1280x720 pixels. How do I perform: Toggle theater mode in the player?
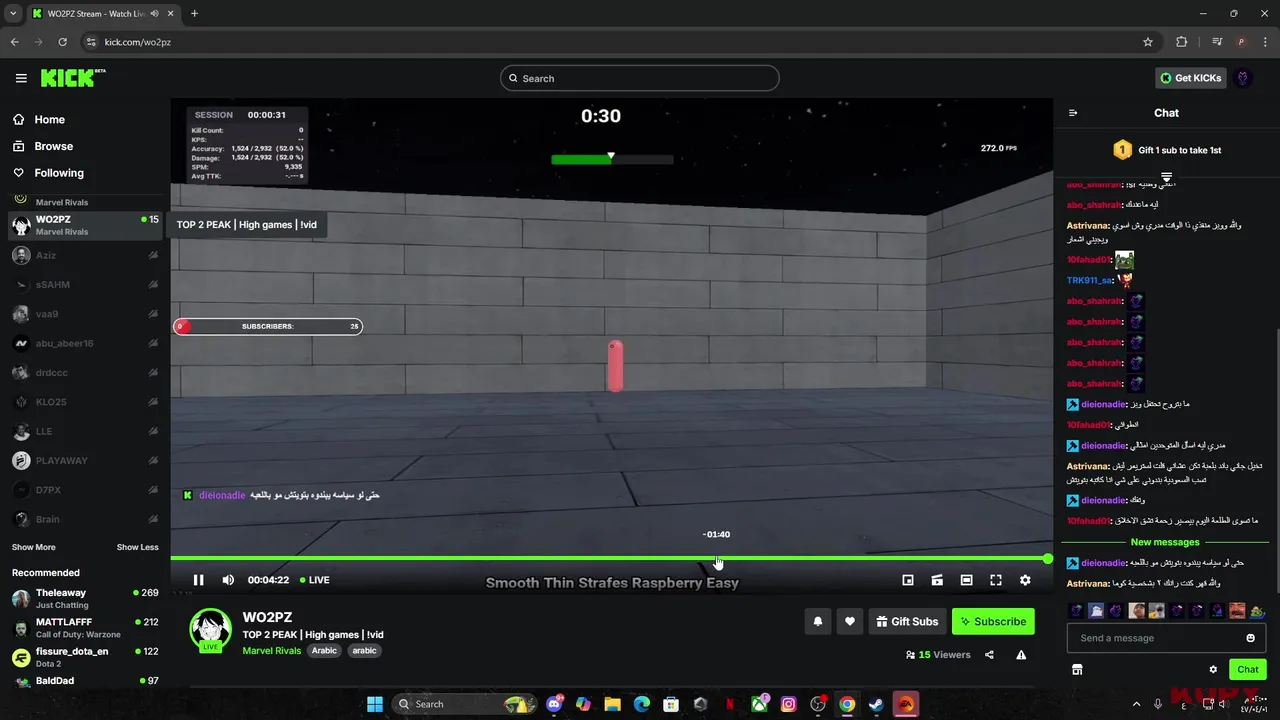[x=966, y=580]
